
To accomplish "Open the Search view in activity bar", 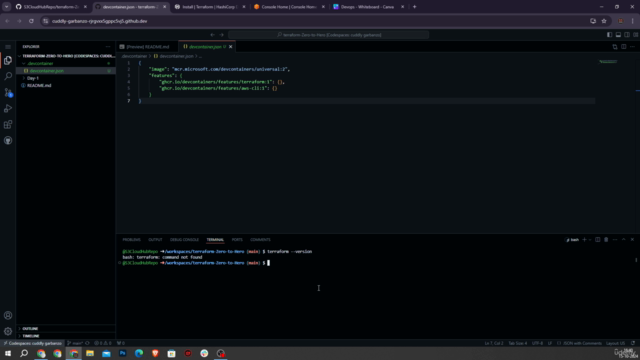I will (8, 76).
